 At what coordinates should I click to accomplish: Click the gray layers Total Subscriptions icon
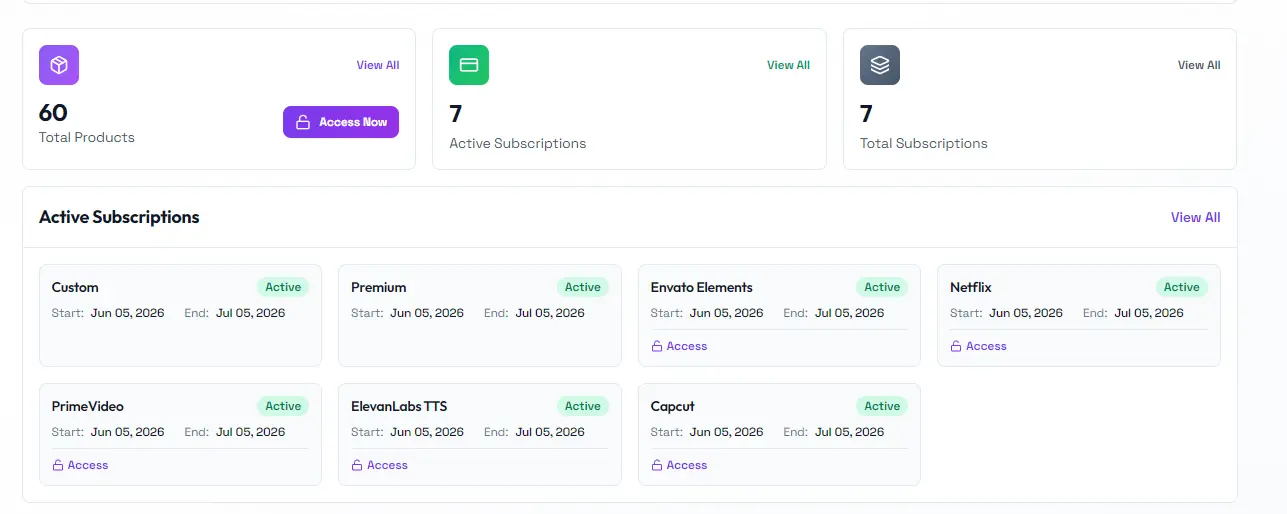click(880, 65)
